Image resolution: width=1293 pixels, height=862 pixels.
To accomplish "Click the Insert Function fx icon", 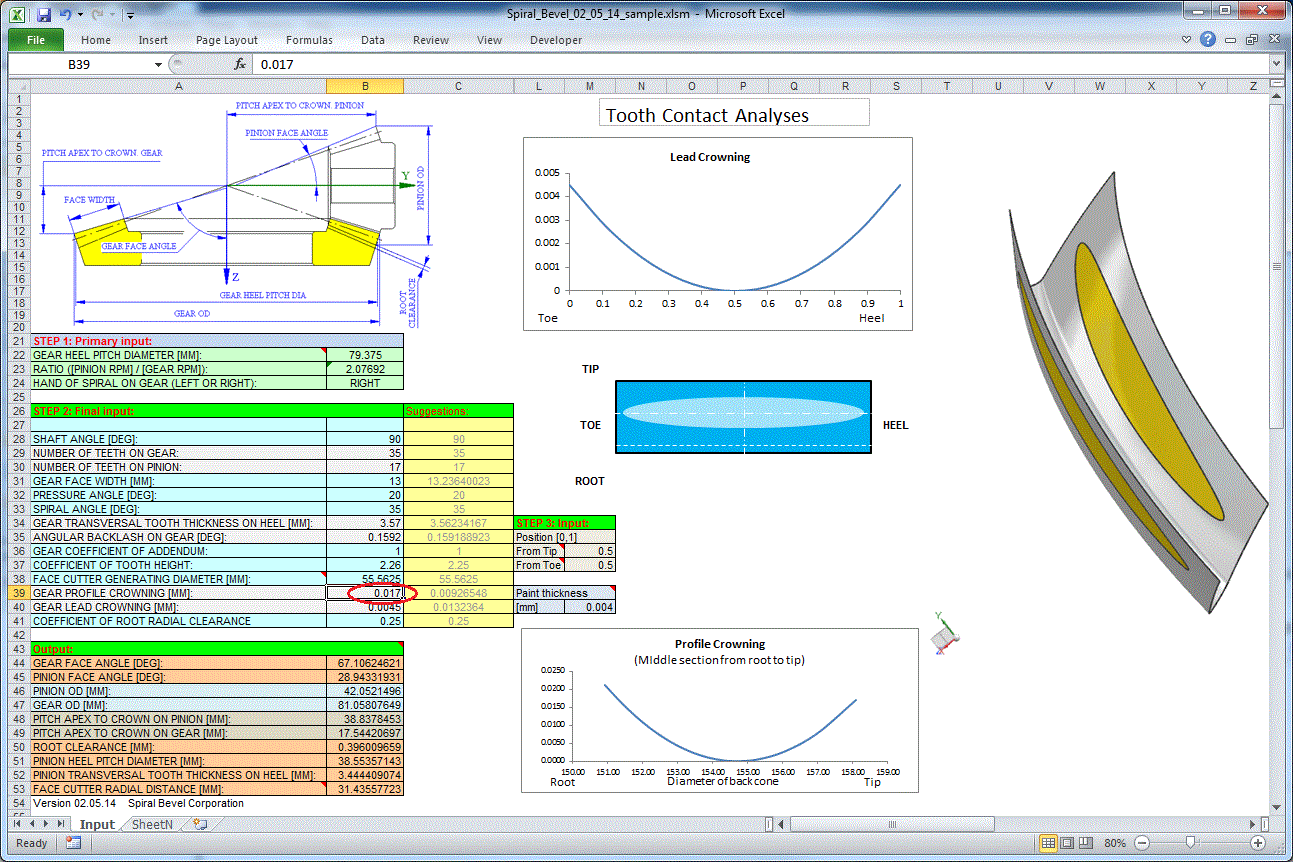I will coord(240,64).
